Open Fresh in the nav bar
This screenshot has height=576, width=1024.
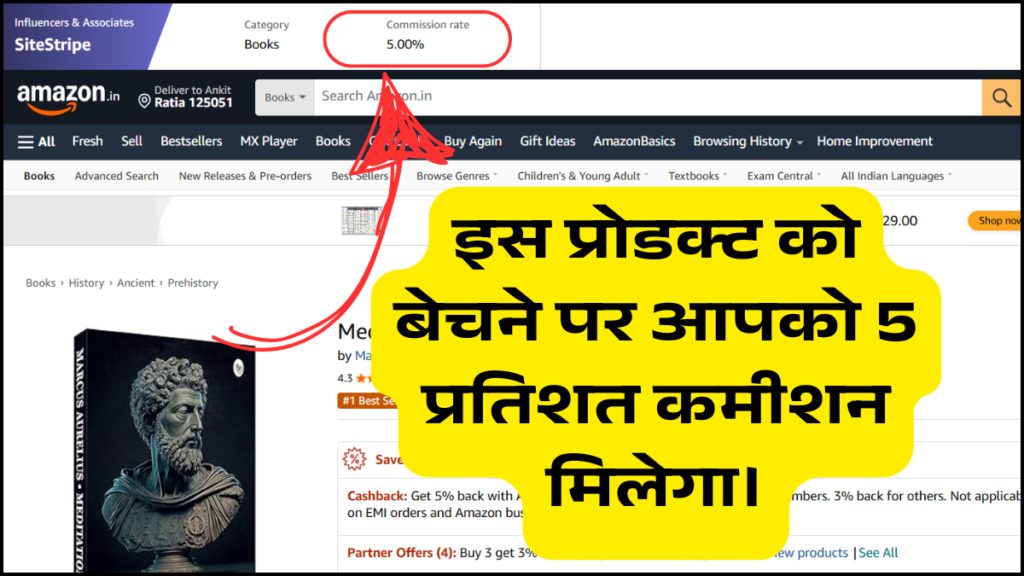88,141
